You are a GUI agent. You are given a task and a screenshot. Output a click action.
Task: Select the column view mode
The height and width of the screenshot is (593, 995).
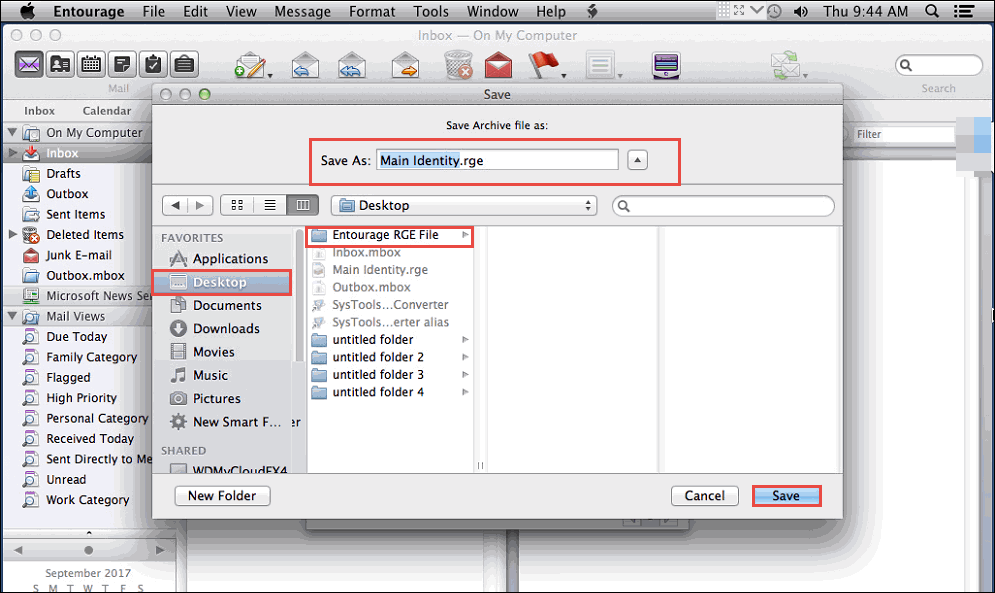(303, 204)
